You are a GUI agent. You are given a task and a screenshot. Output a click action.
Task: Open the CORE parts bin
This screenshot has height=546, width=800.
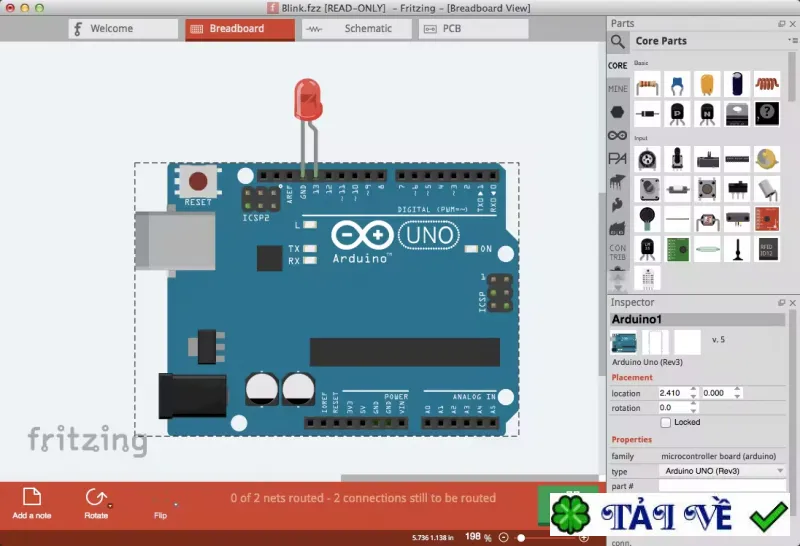[x=617, y=66]
